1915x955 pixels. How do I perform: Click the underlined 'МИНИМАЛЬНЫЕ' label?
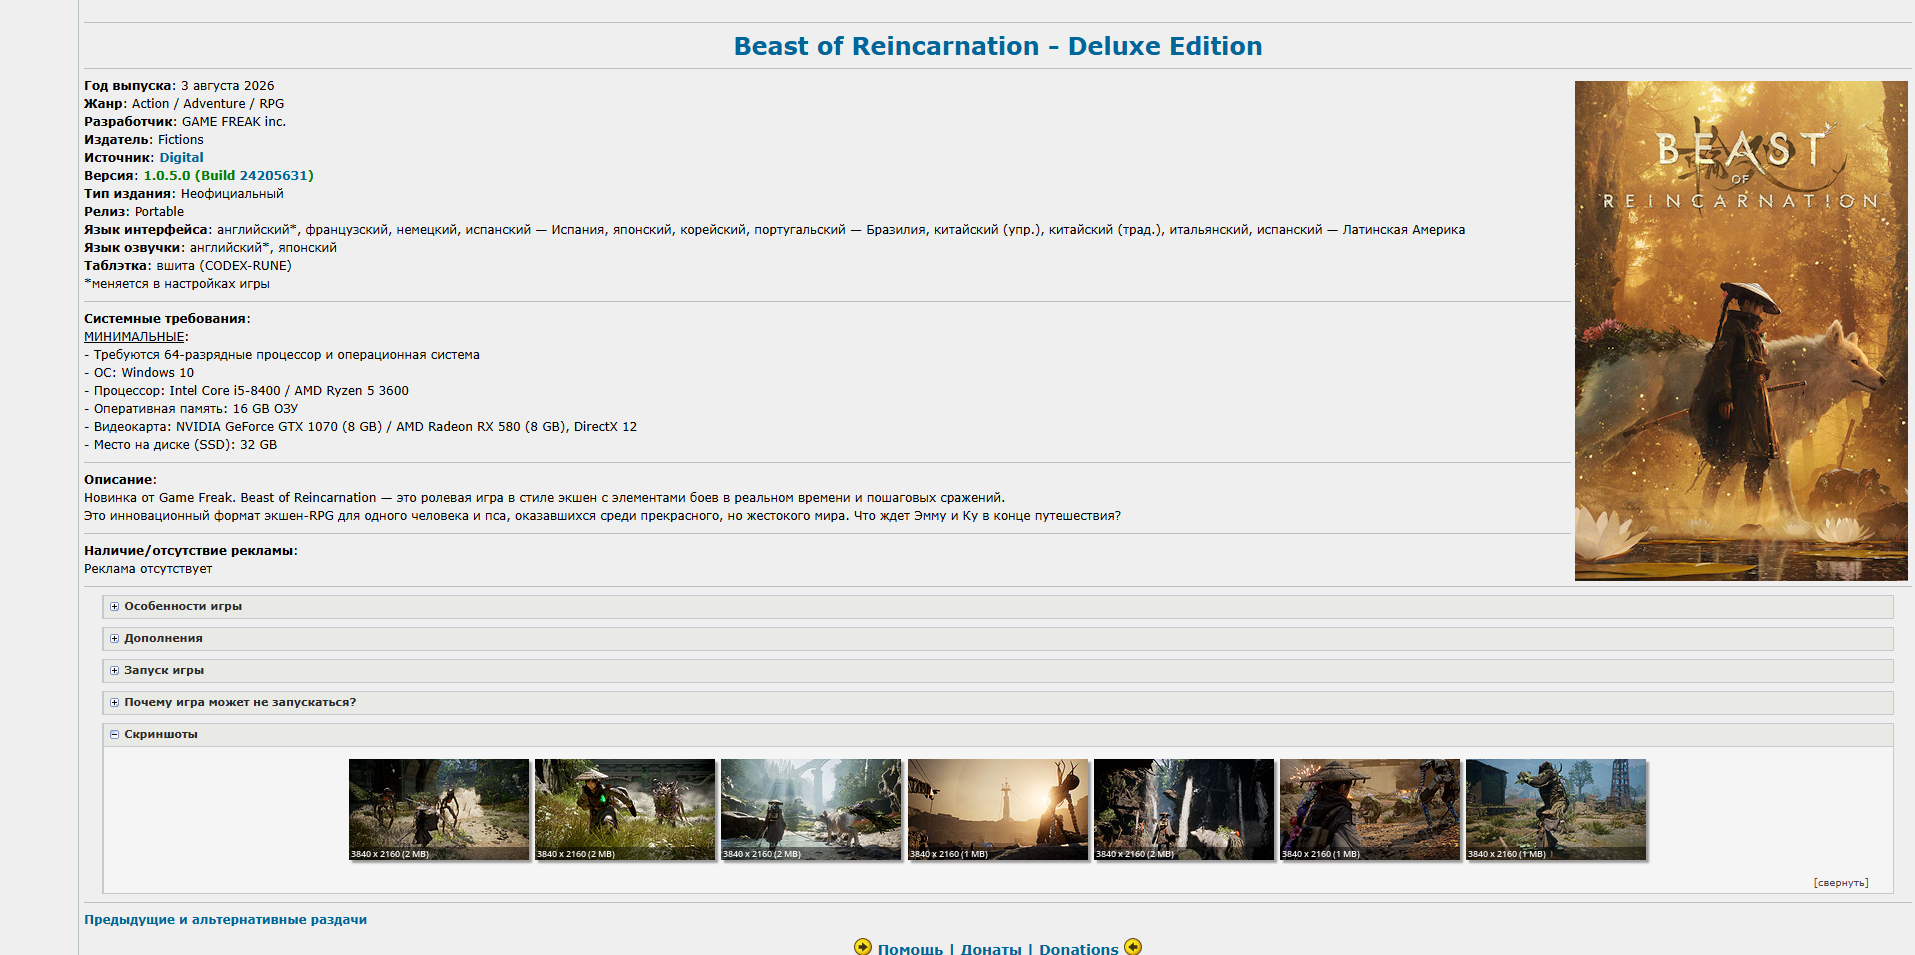pos(134,337)
